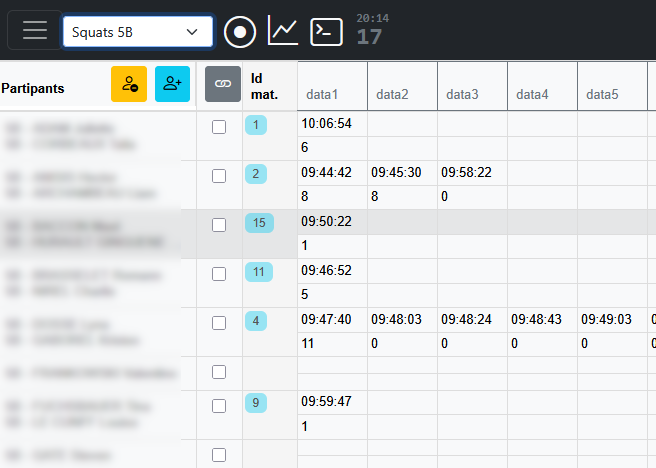656x468 pixels.
Task: Click the mat id badge 1
Action: (256, 125)
